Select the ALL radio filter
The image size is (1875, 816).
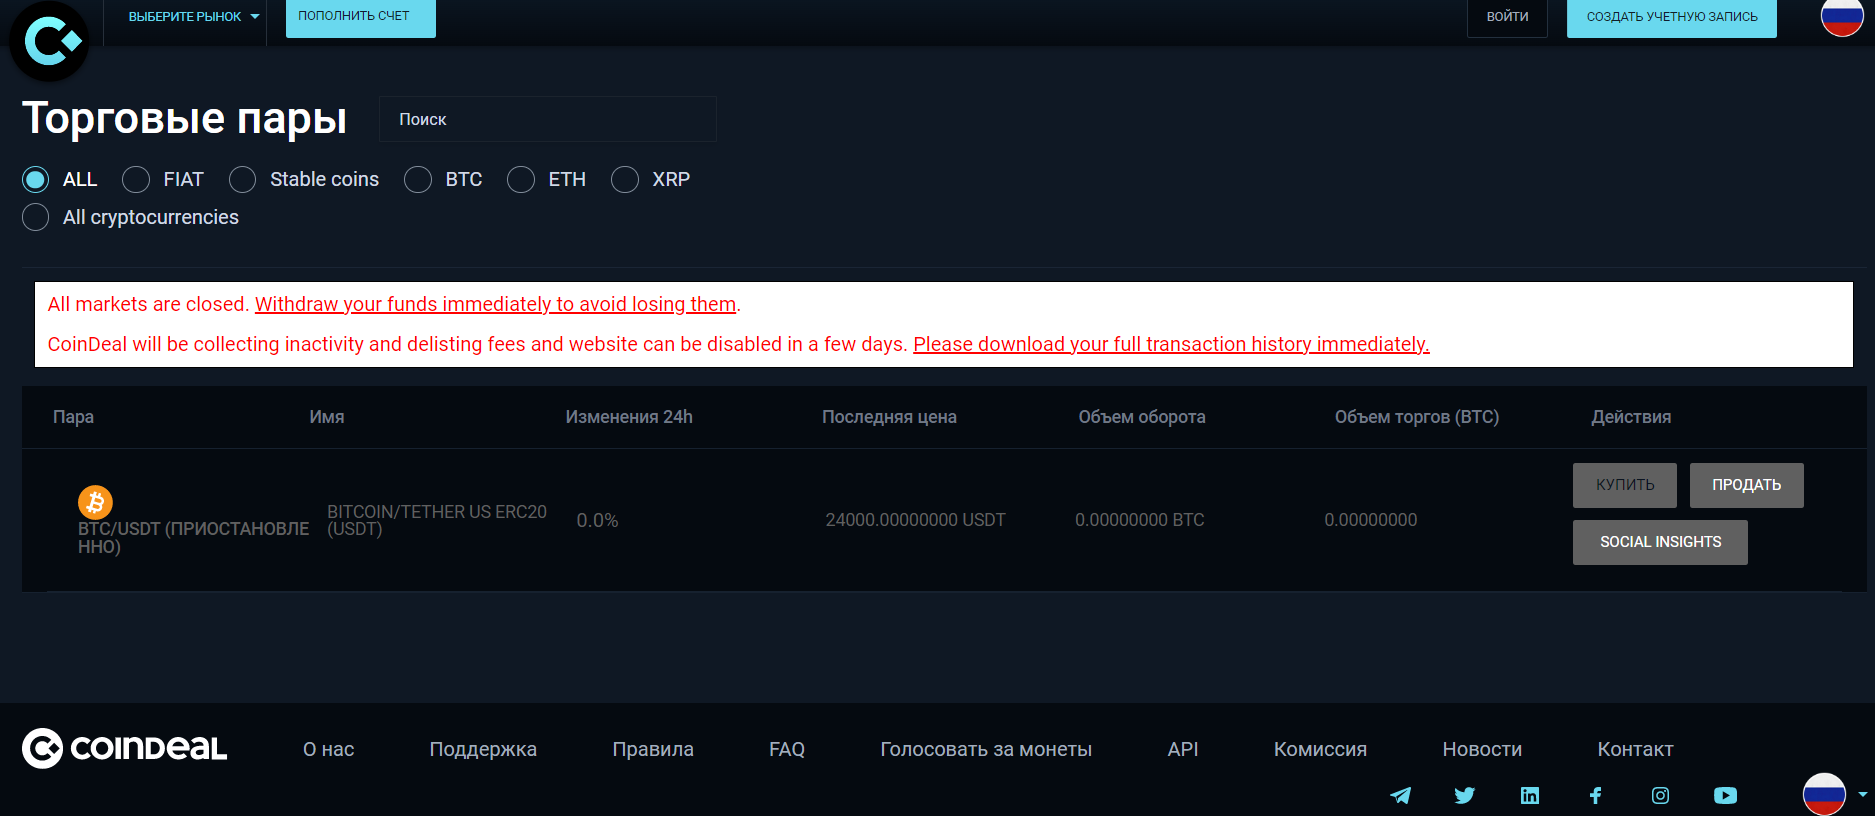[36, 179]
